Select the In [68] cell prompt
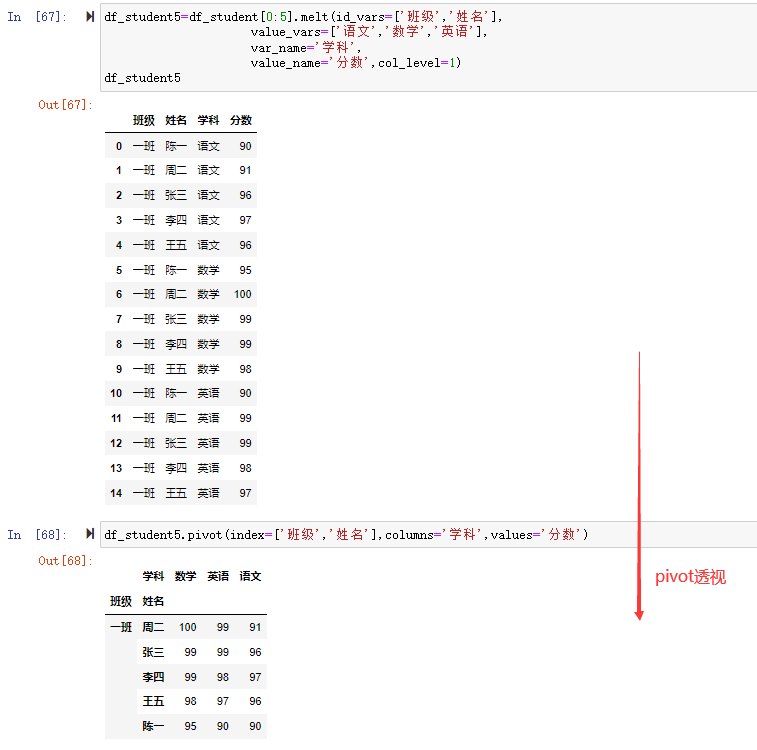This screenshot has width=757, height=750. (37, 535)
